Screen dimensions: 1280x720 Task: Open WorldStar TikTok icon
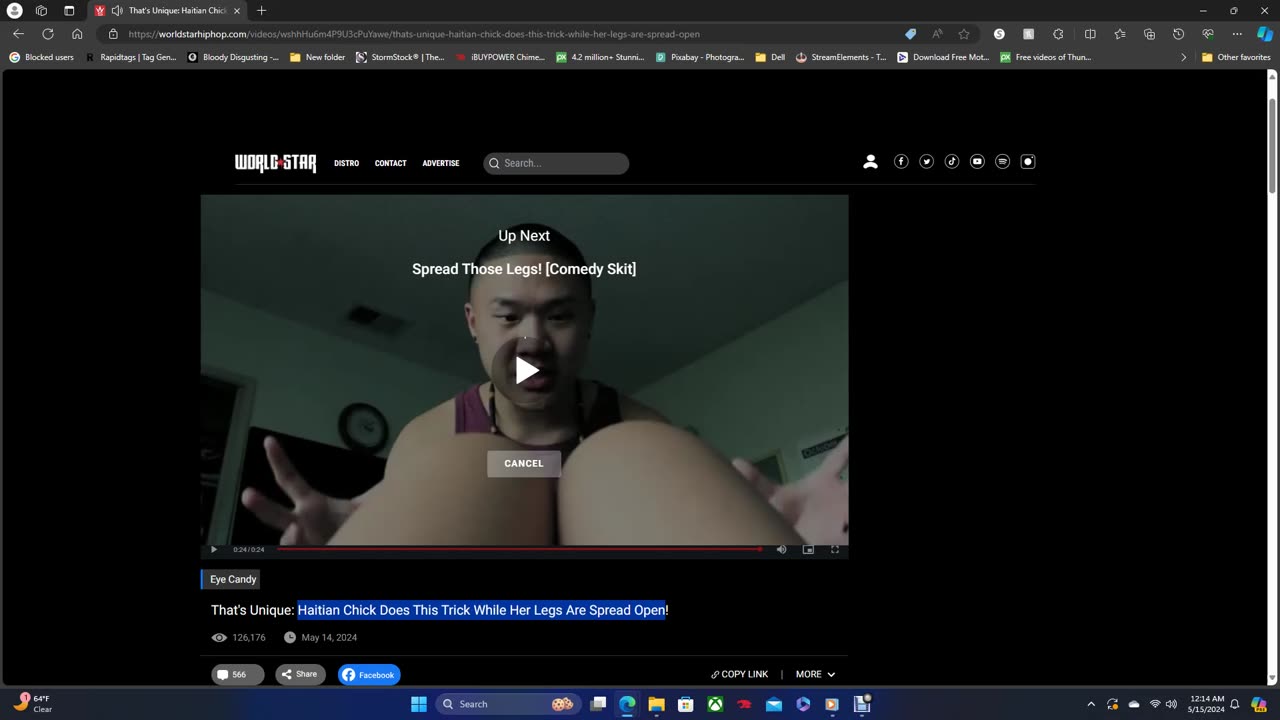[952, 162]
